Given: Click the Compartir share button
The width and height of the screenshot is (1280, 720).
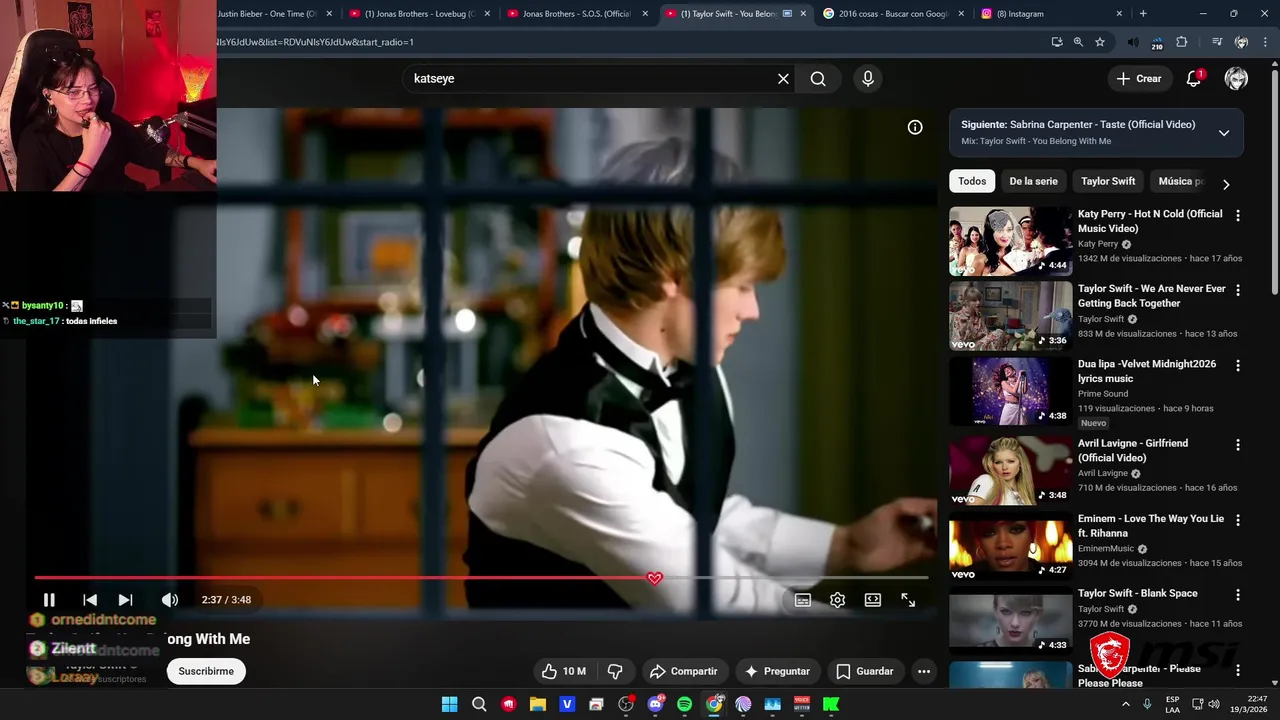Looking at the screenshot, I should click(x=683, y=671).
